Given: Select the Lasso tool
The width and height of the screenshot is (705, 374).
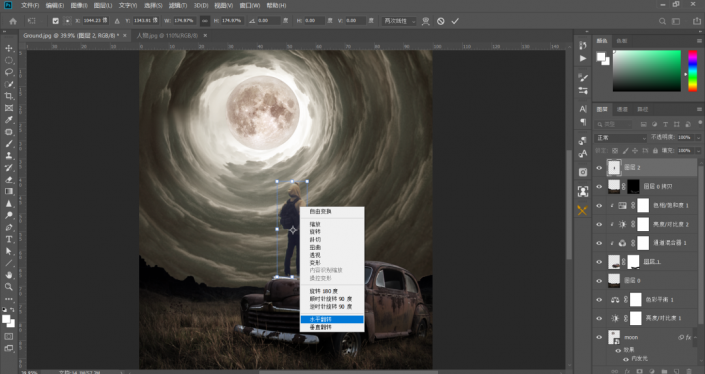Looking at the screenshot, I should click(x=9, y=72).
